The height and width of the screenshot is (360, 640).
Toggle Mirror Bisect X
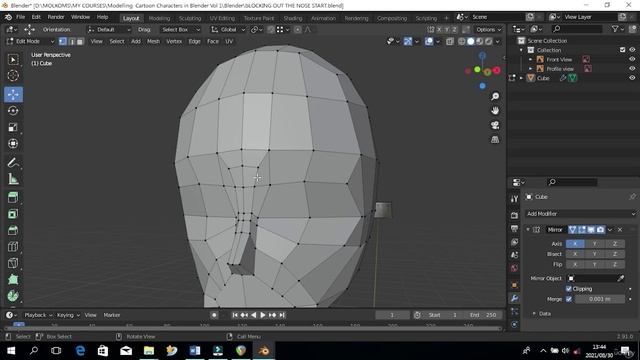[575, 254]
